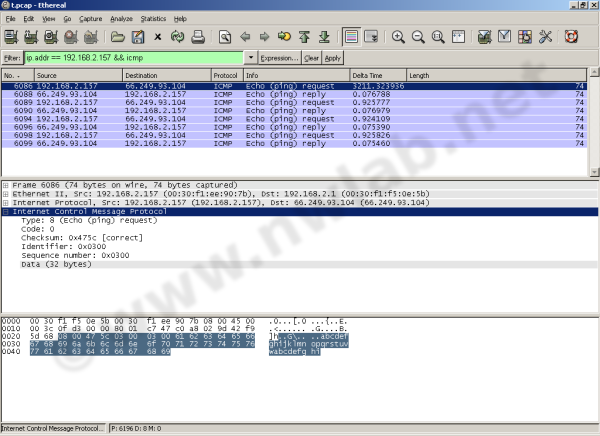Open a capture file folder icon

(118, 37)
